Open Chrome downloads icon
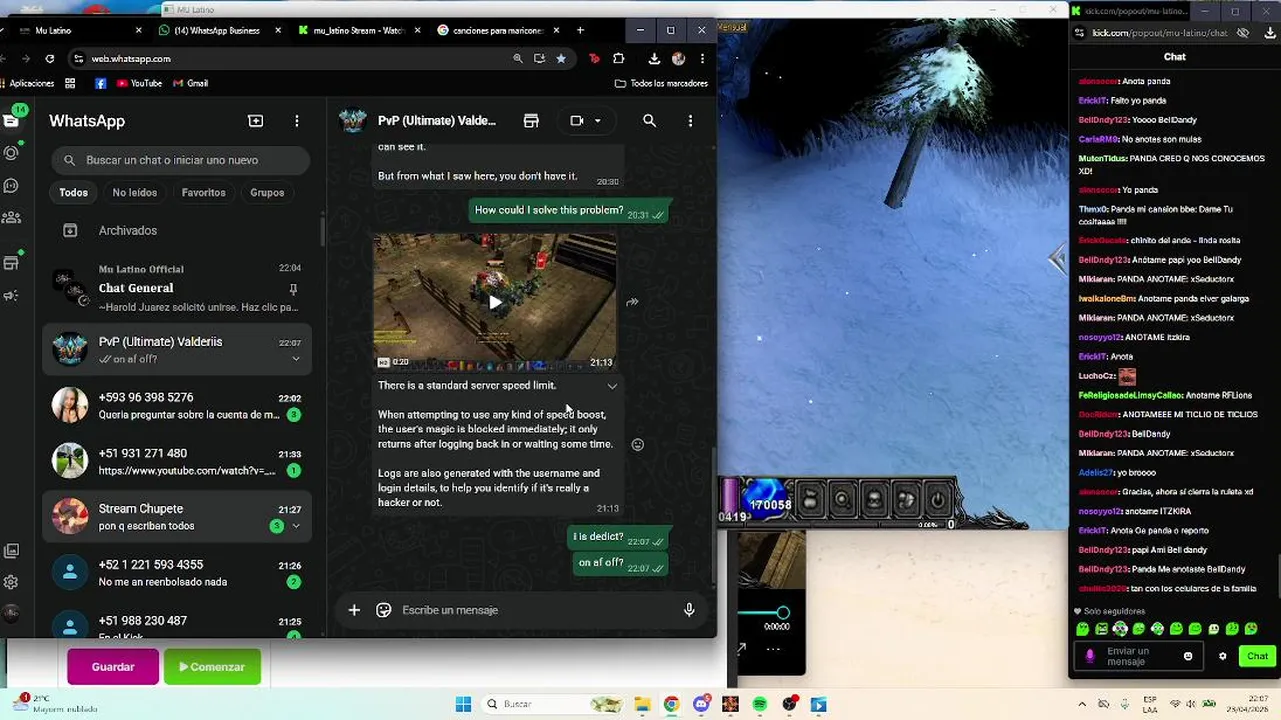 (x=654, y=59)
